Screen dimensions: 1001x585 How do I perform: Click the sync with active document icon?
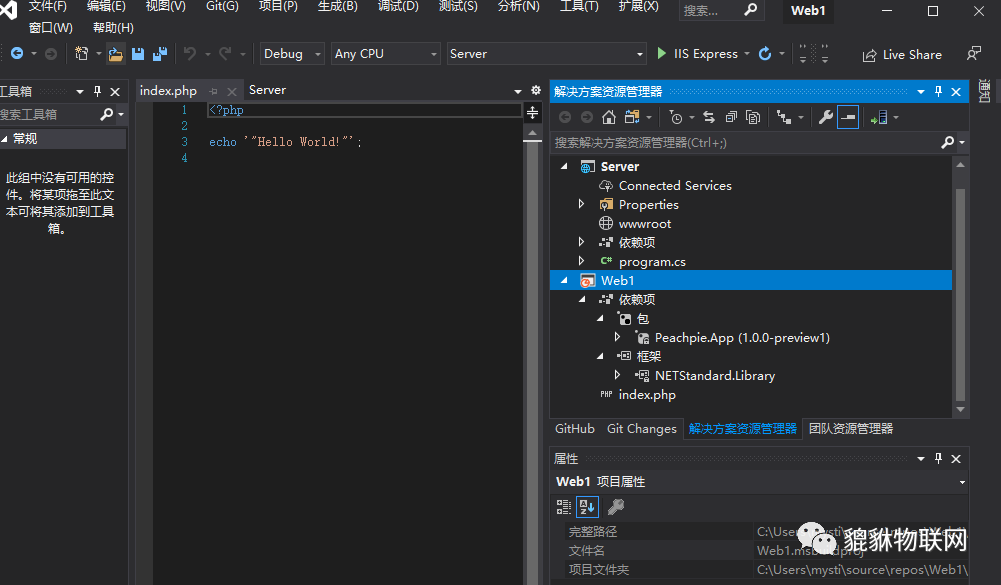coord(709,117)
